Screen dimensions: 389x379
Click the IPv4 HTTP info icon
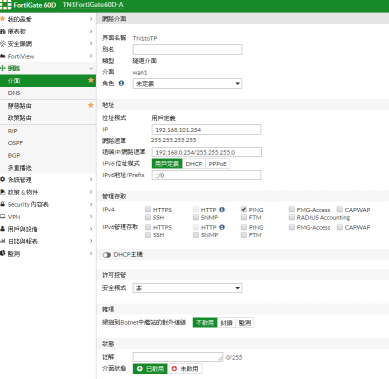222,210
